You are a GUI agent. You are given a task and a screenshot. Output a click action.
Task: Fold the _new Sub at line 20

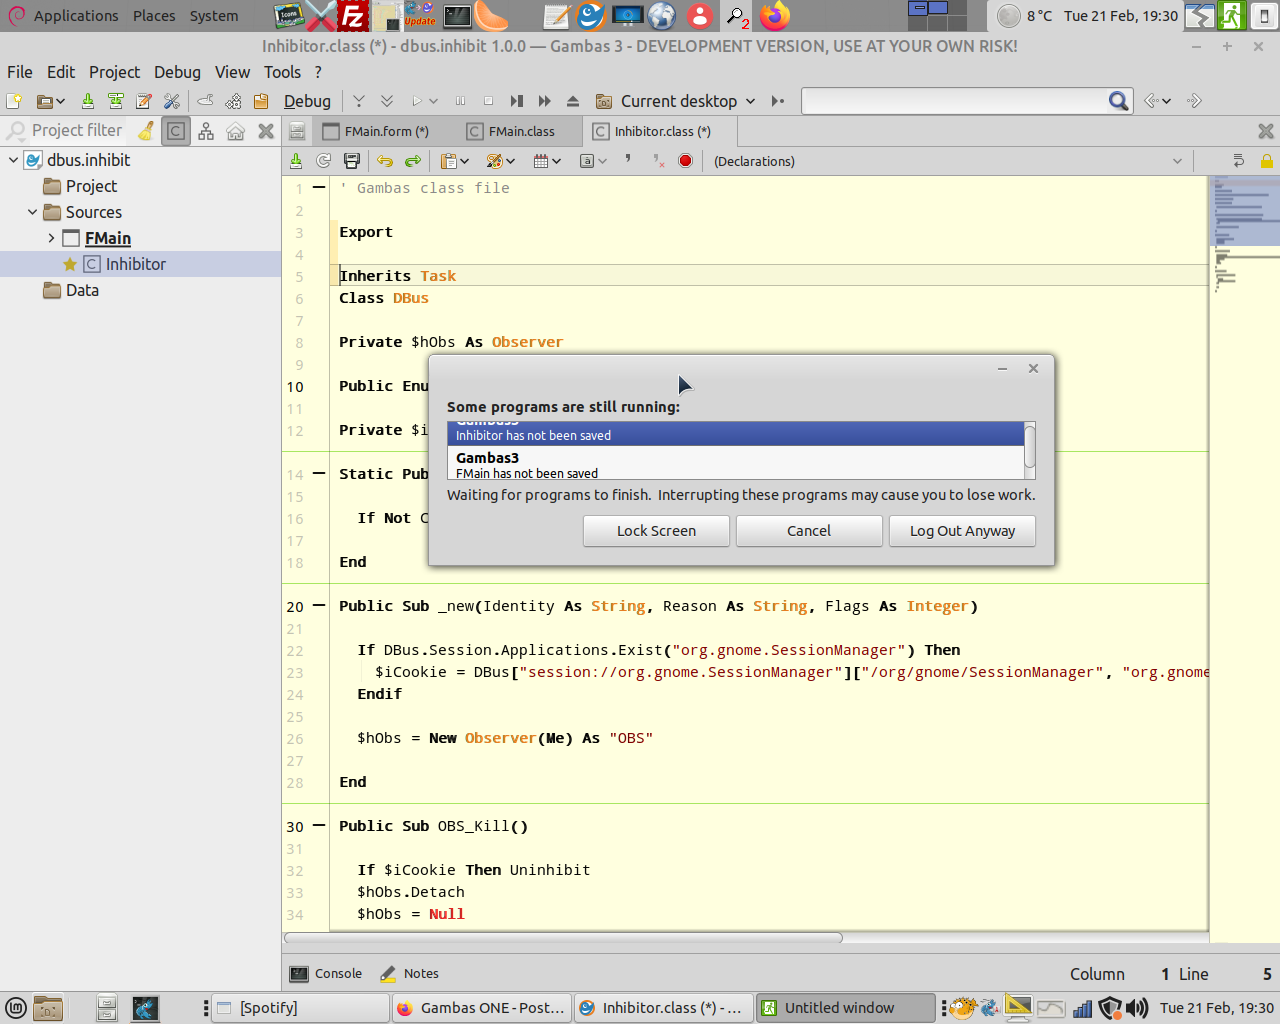pyautogui.click(x=319, y=606)
